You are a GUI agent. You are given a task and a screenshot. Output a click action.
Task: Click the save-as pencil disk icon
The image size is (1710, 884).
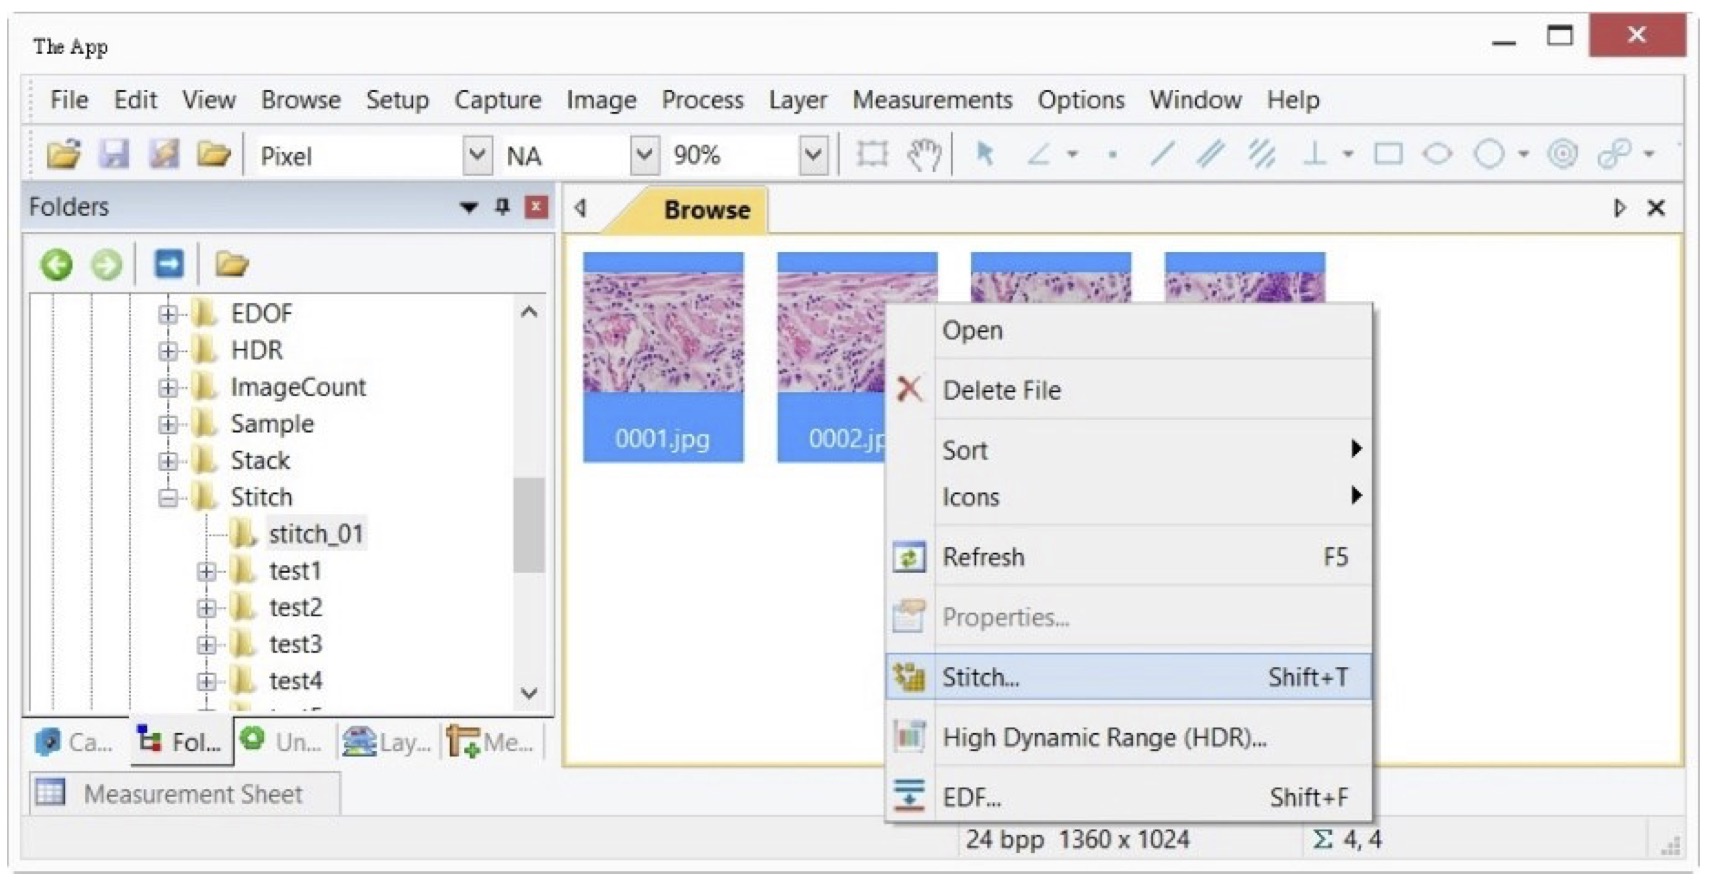(164, 154)
